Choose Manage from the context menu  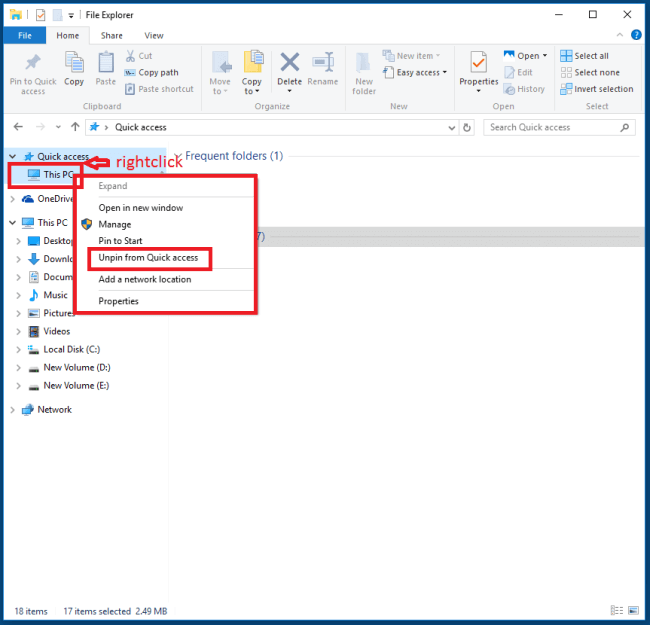click(115, 224)
